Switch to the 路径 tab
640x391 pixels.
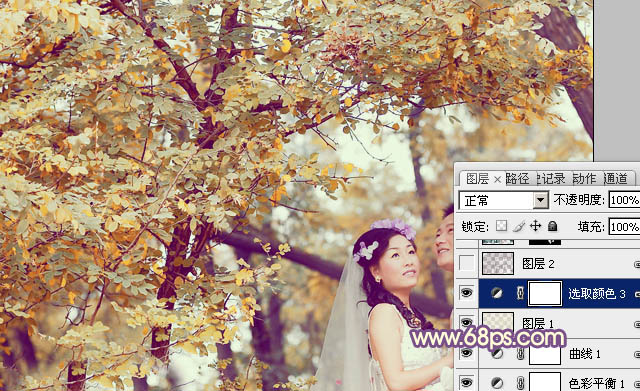click(x=517, y=178)
